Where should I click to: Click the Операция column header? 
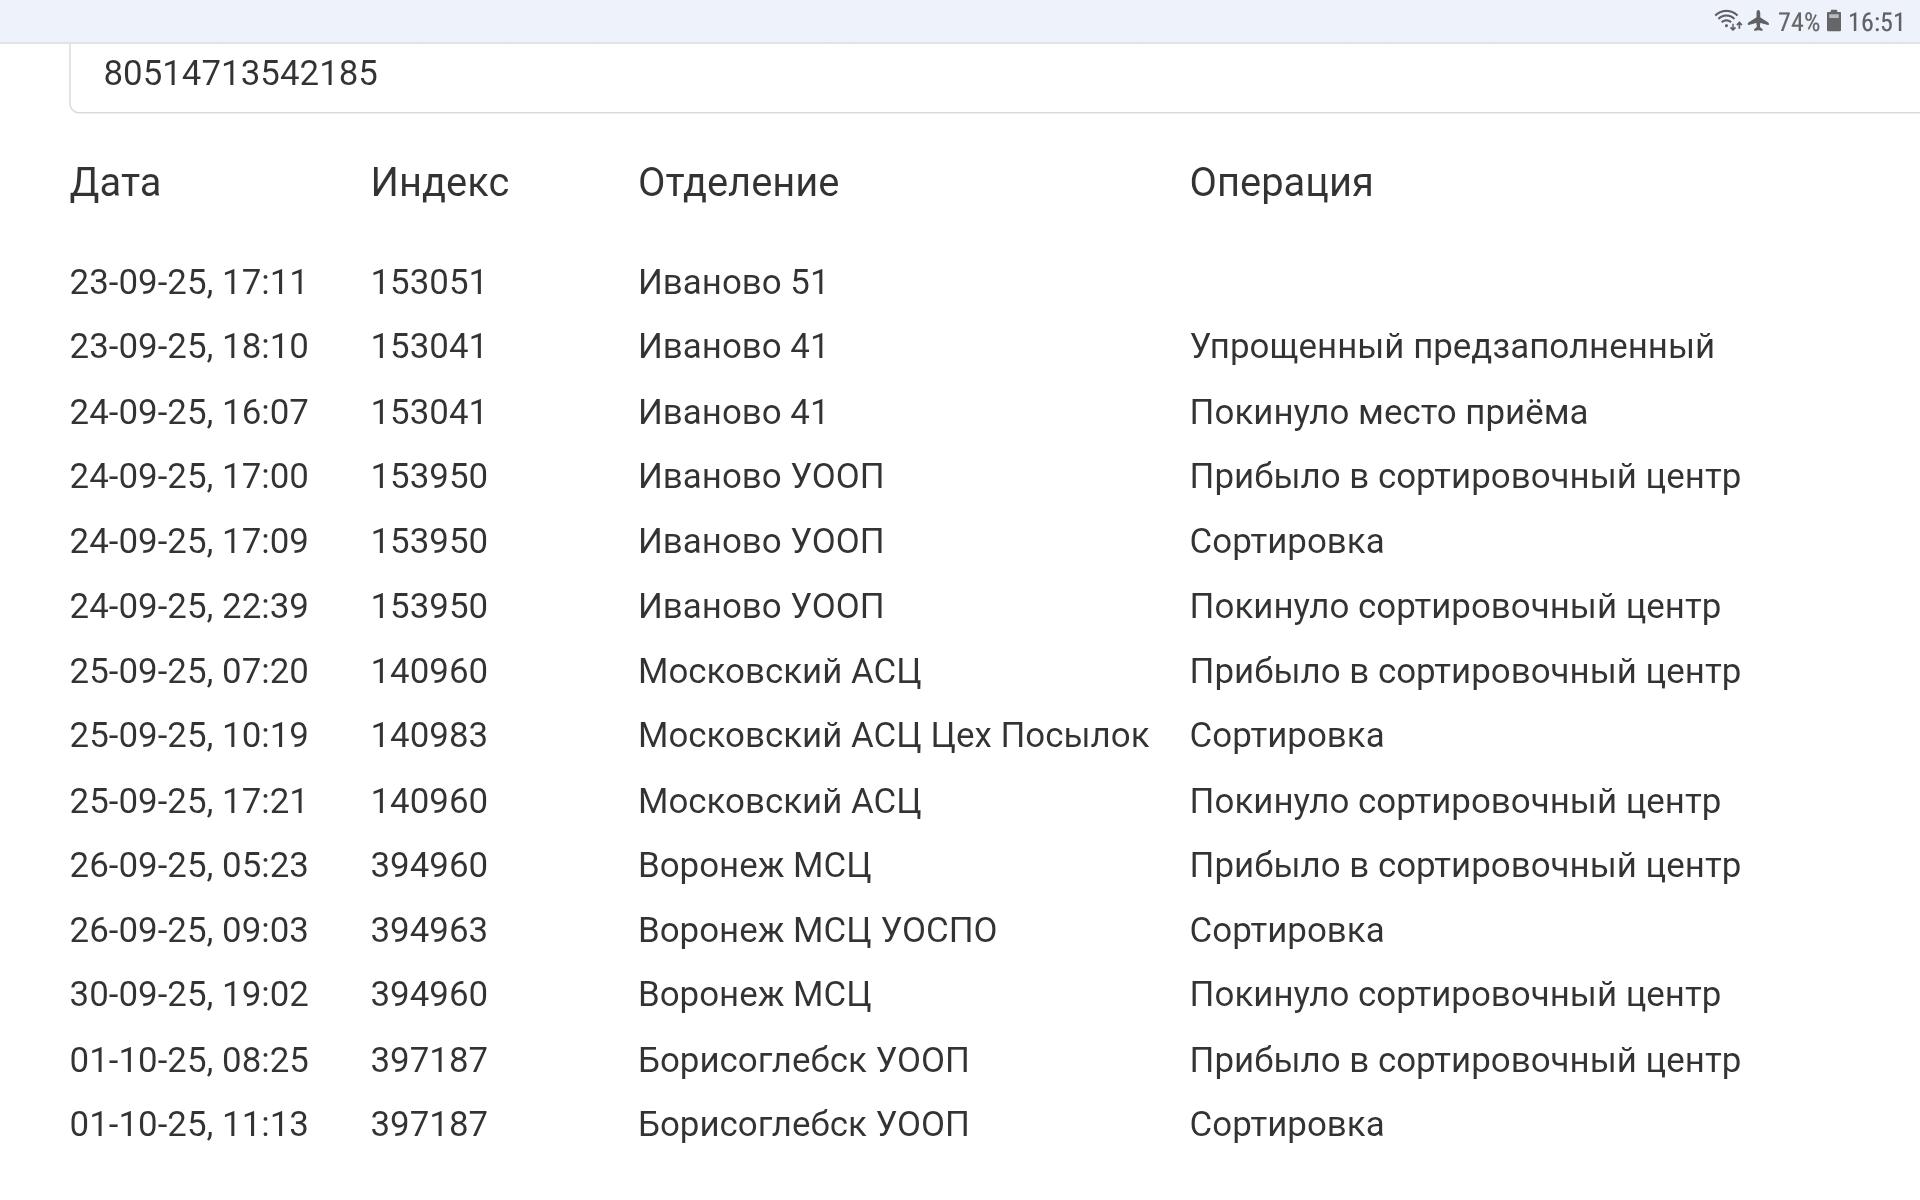coord(1281,183)
